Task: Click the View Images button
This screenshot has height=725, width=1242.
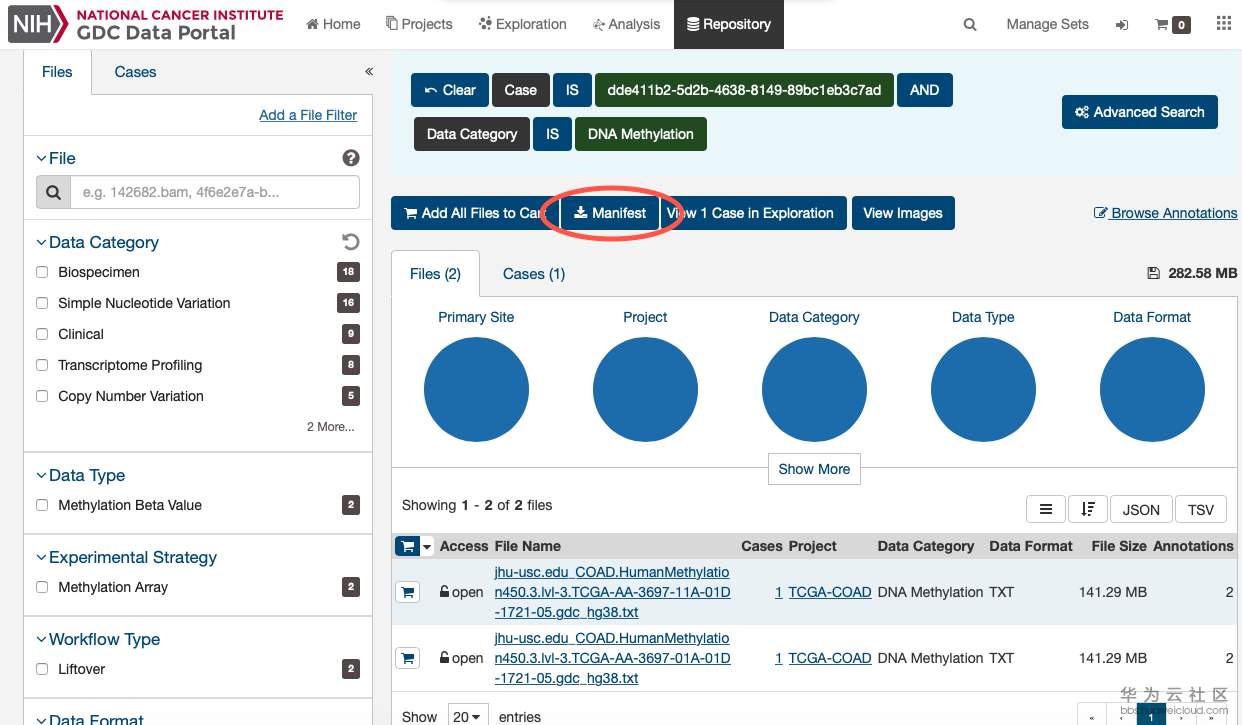Action: 903,213
